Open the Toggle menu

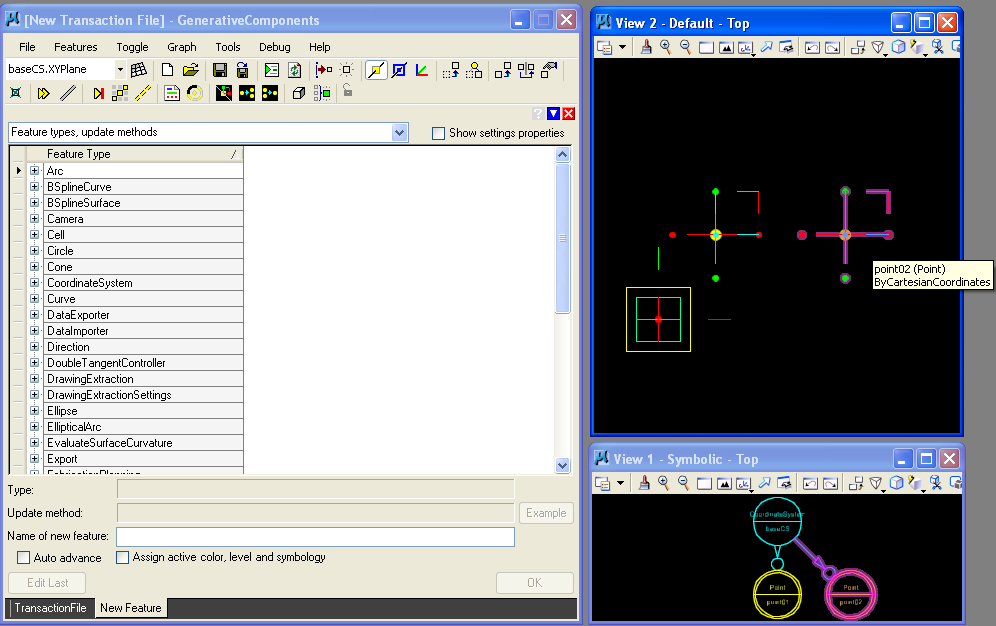point(132,47)
